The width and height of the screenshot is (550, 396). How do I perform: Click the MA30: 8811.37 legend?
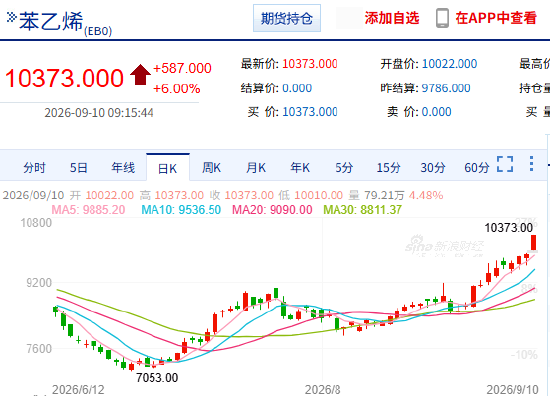tap(362, 210)
